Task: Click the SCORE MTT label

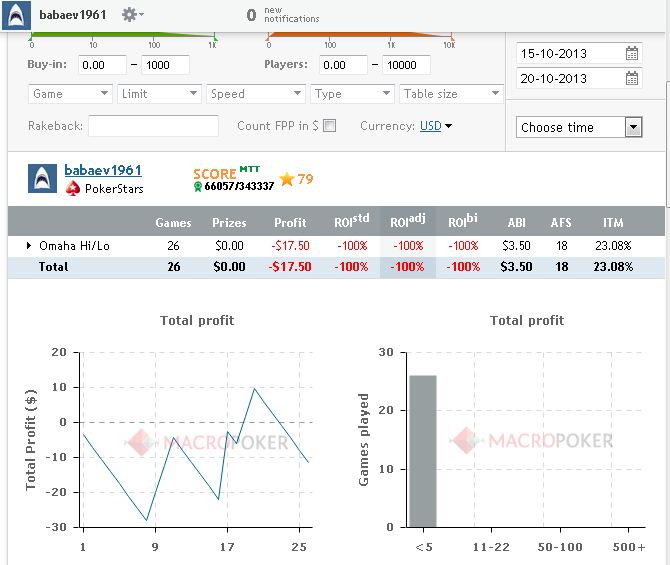Action: point(226,172)
